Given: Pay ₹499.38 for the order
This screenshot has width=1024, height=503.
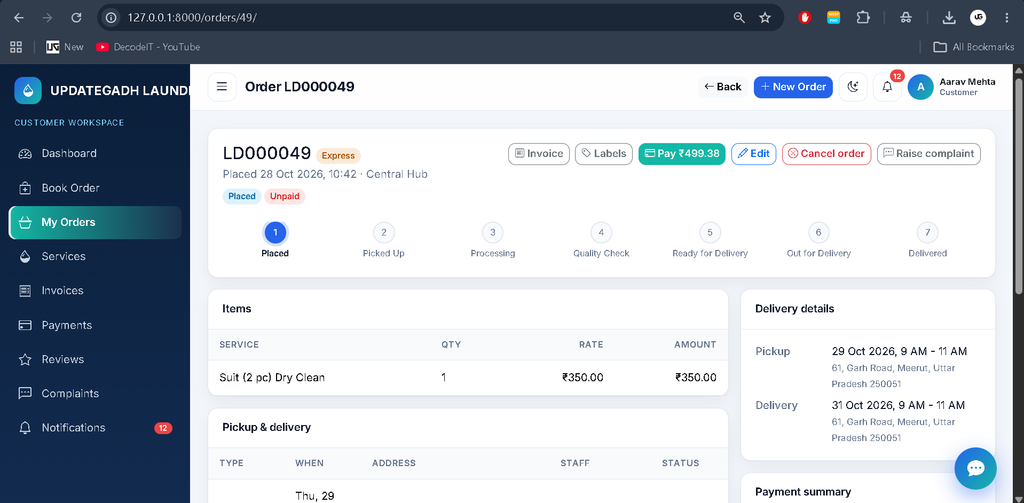Looking at the screenshot, I should 682,154.
